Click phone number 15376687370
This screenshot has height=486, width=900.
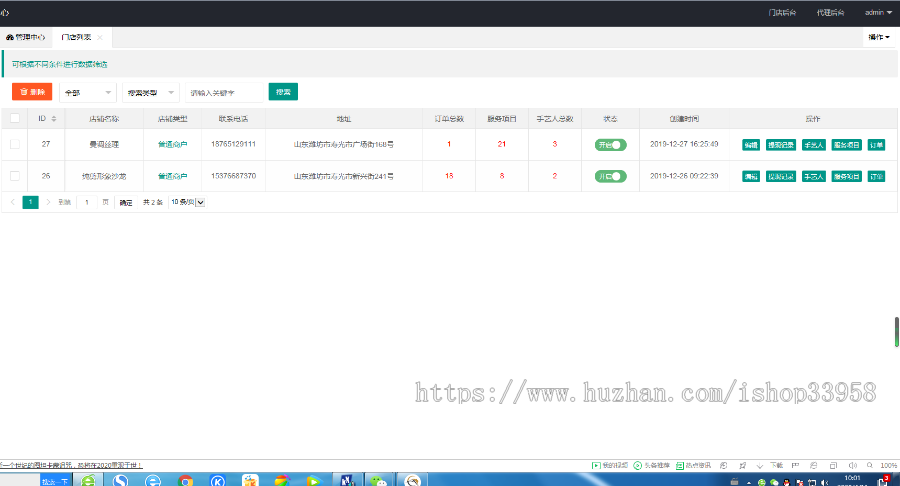[233, 176]
